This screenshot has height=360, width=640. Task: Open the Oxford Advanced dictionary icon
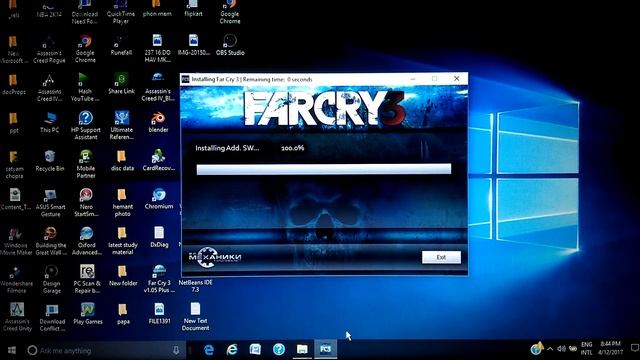pos(87,241)
